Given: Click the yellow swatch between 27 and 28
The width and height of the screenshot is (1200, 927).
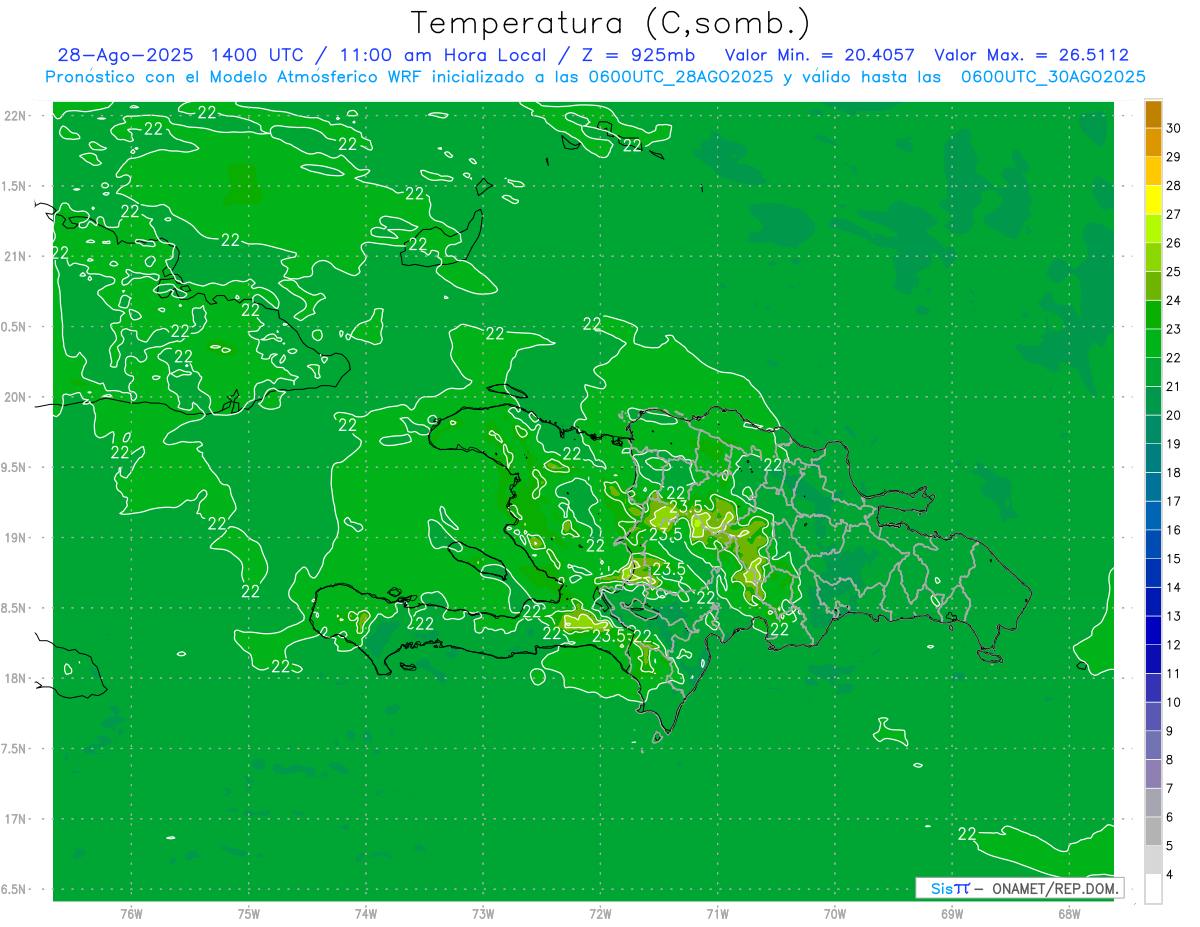Looking at the screenshot, I should [x=1153, y=200].
